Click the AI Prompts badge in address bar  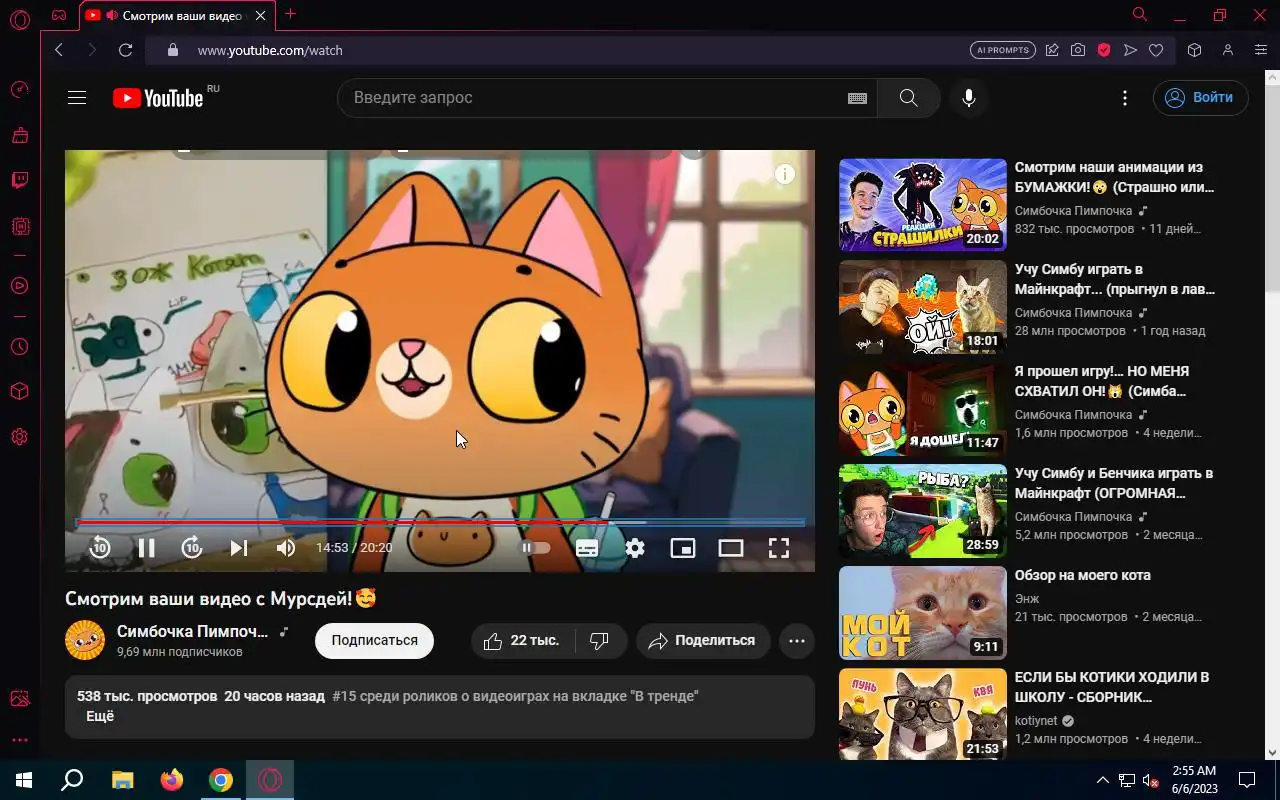coord(1002,50)
